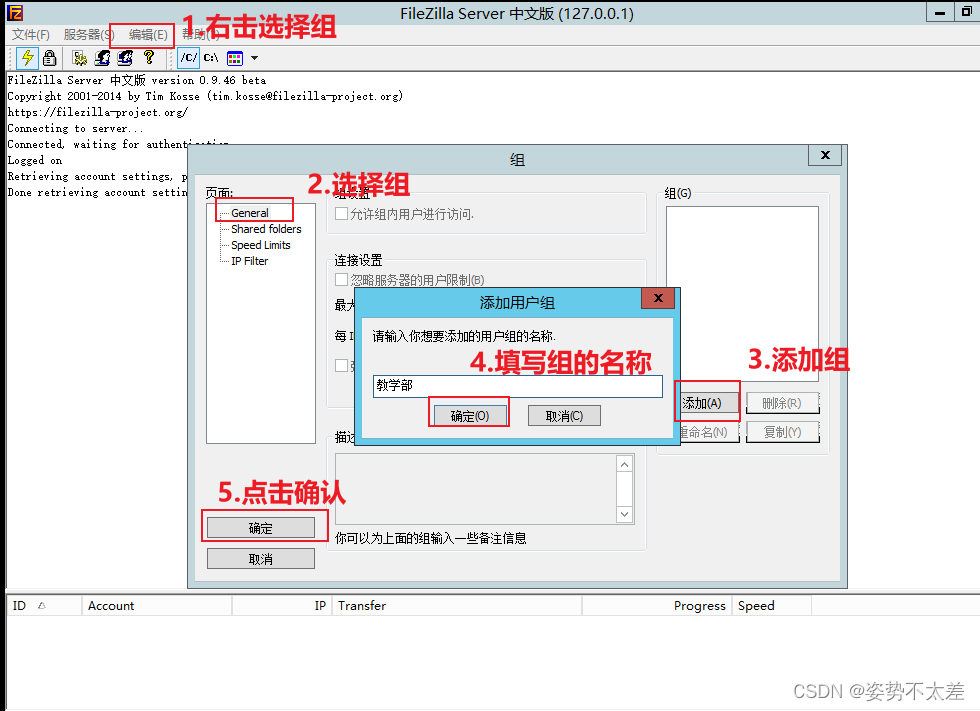The image size is (980, 711).
Task: Close the 组 dialog window
Action: click(825, 155)
